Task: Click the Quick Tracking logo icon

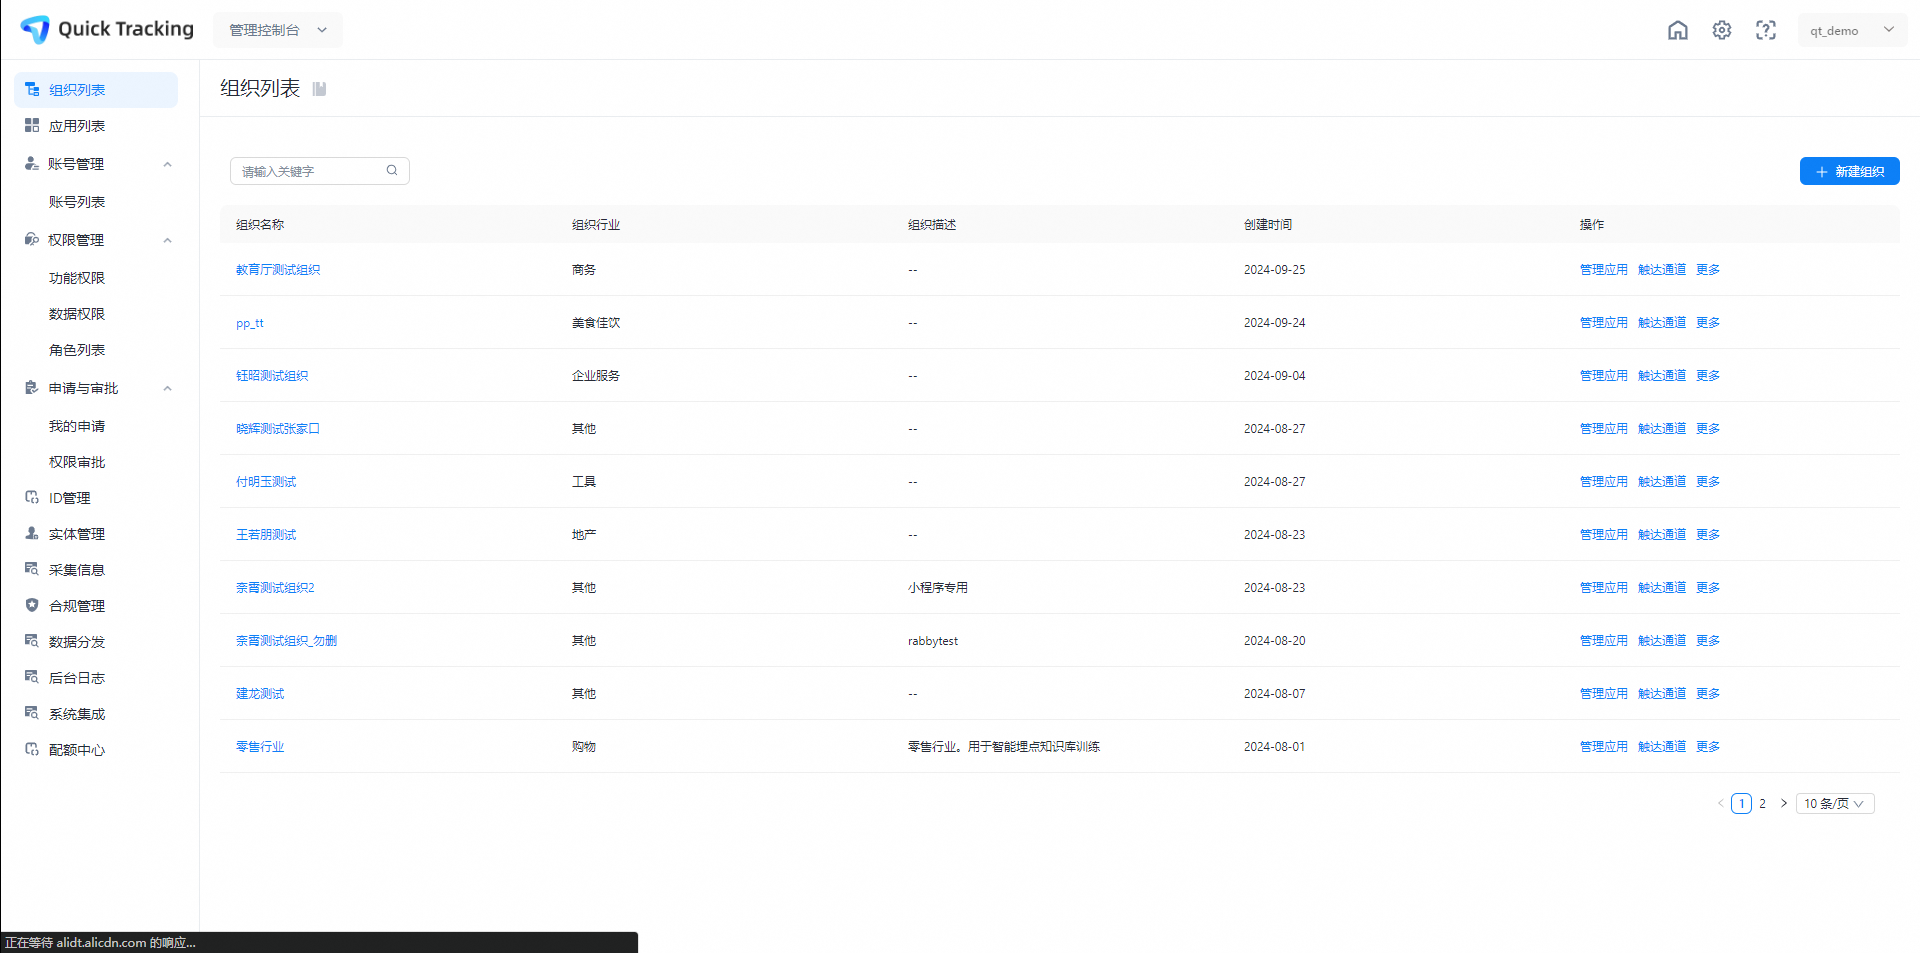Action: [35, 29]
